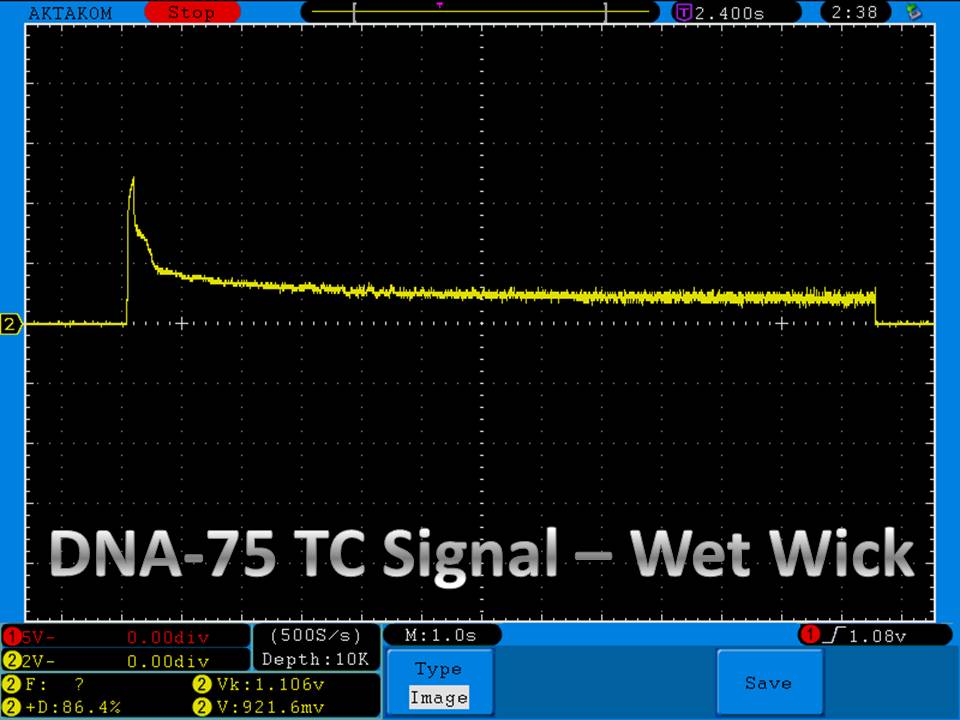Click the pink trigger marker in memory bar
Screen dimensions: 960x720
coord(440,5)
